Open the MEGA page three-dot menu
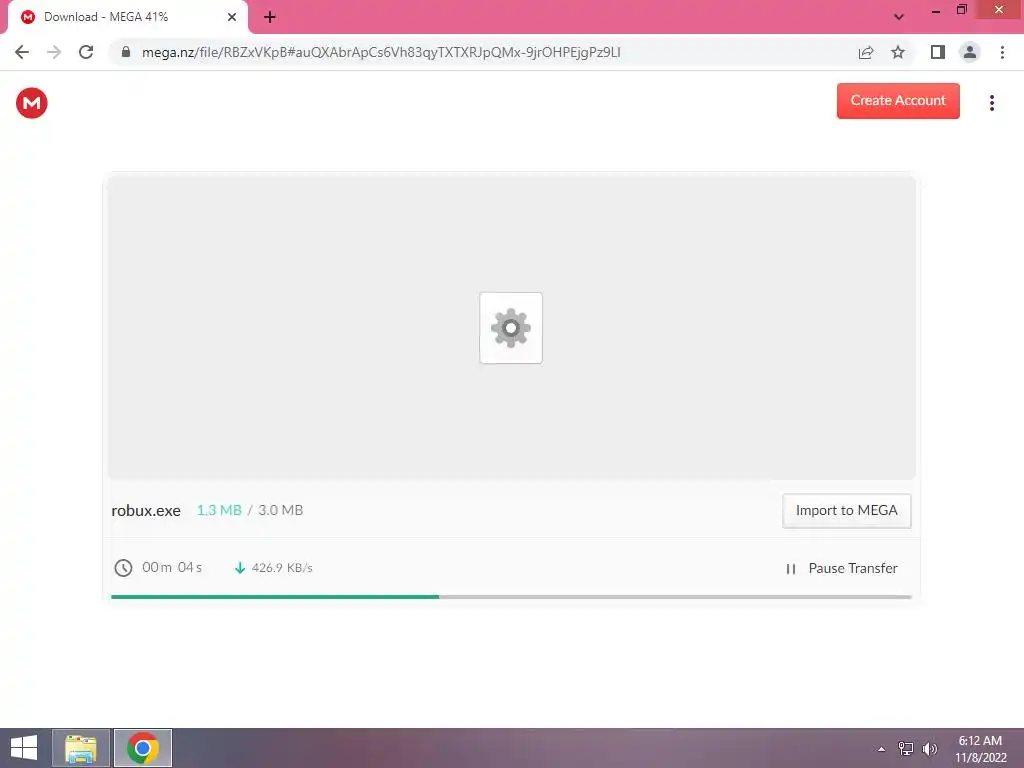1024x768 pixels. 991,103
